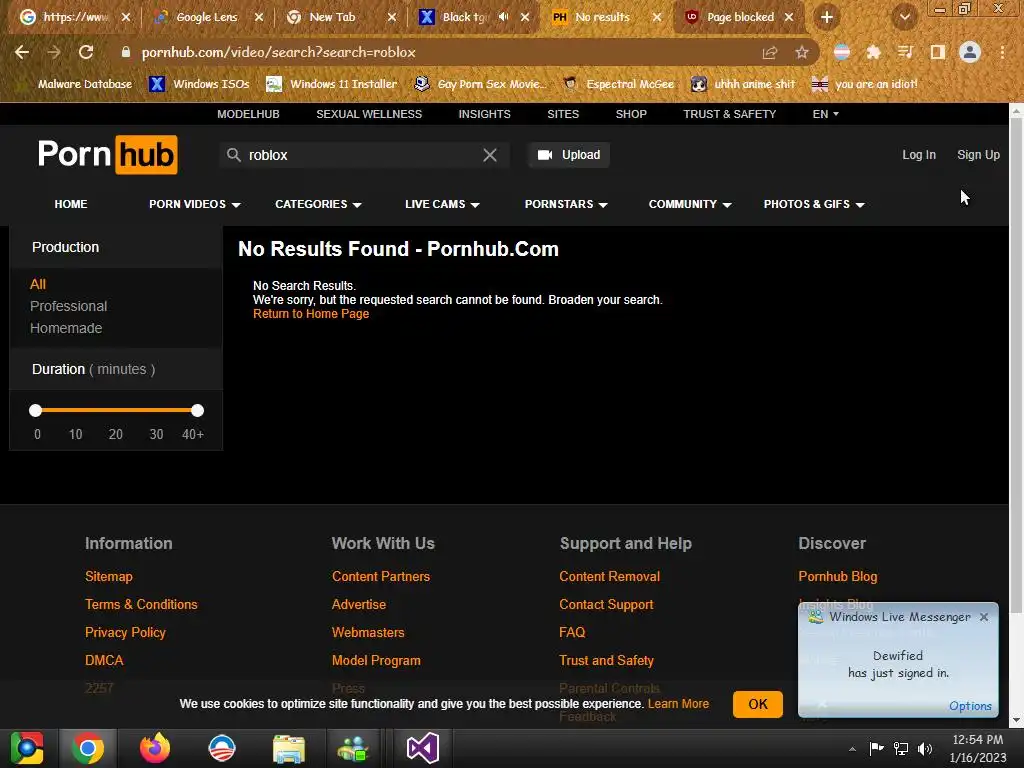Viewport: 1024px width, 768px height.
Task: Click the browser forward arrow
Action: [x=54, y=52]
